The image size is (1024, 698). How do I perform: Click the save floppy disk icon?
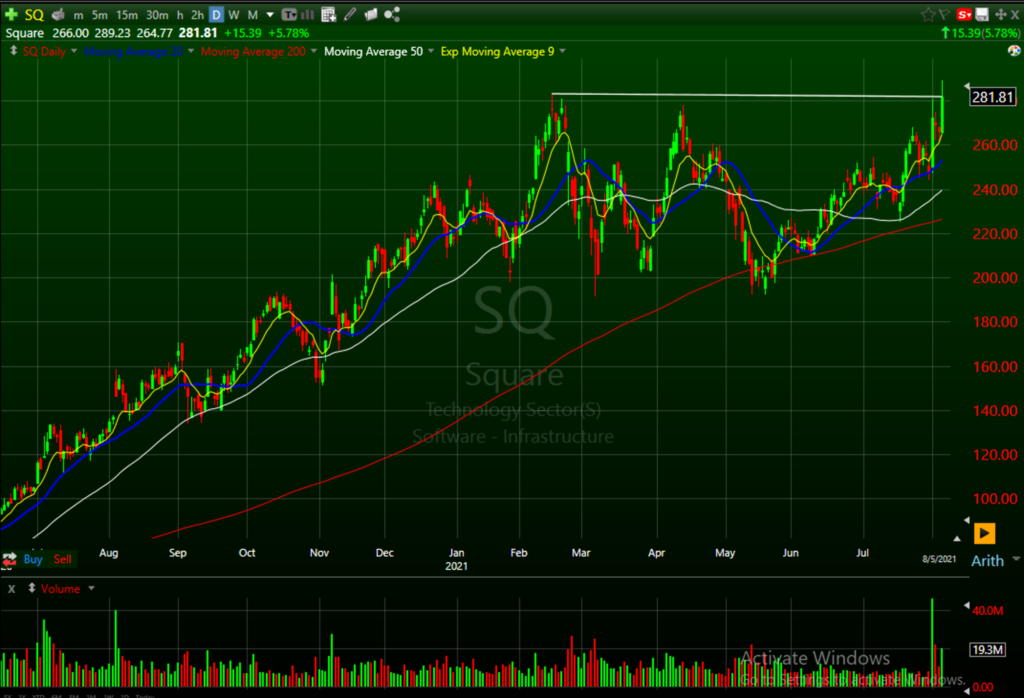pos(982,14)
